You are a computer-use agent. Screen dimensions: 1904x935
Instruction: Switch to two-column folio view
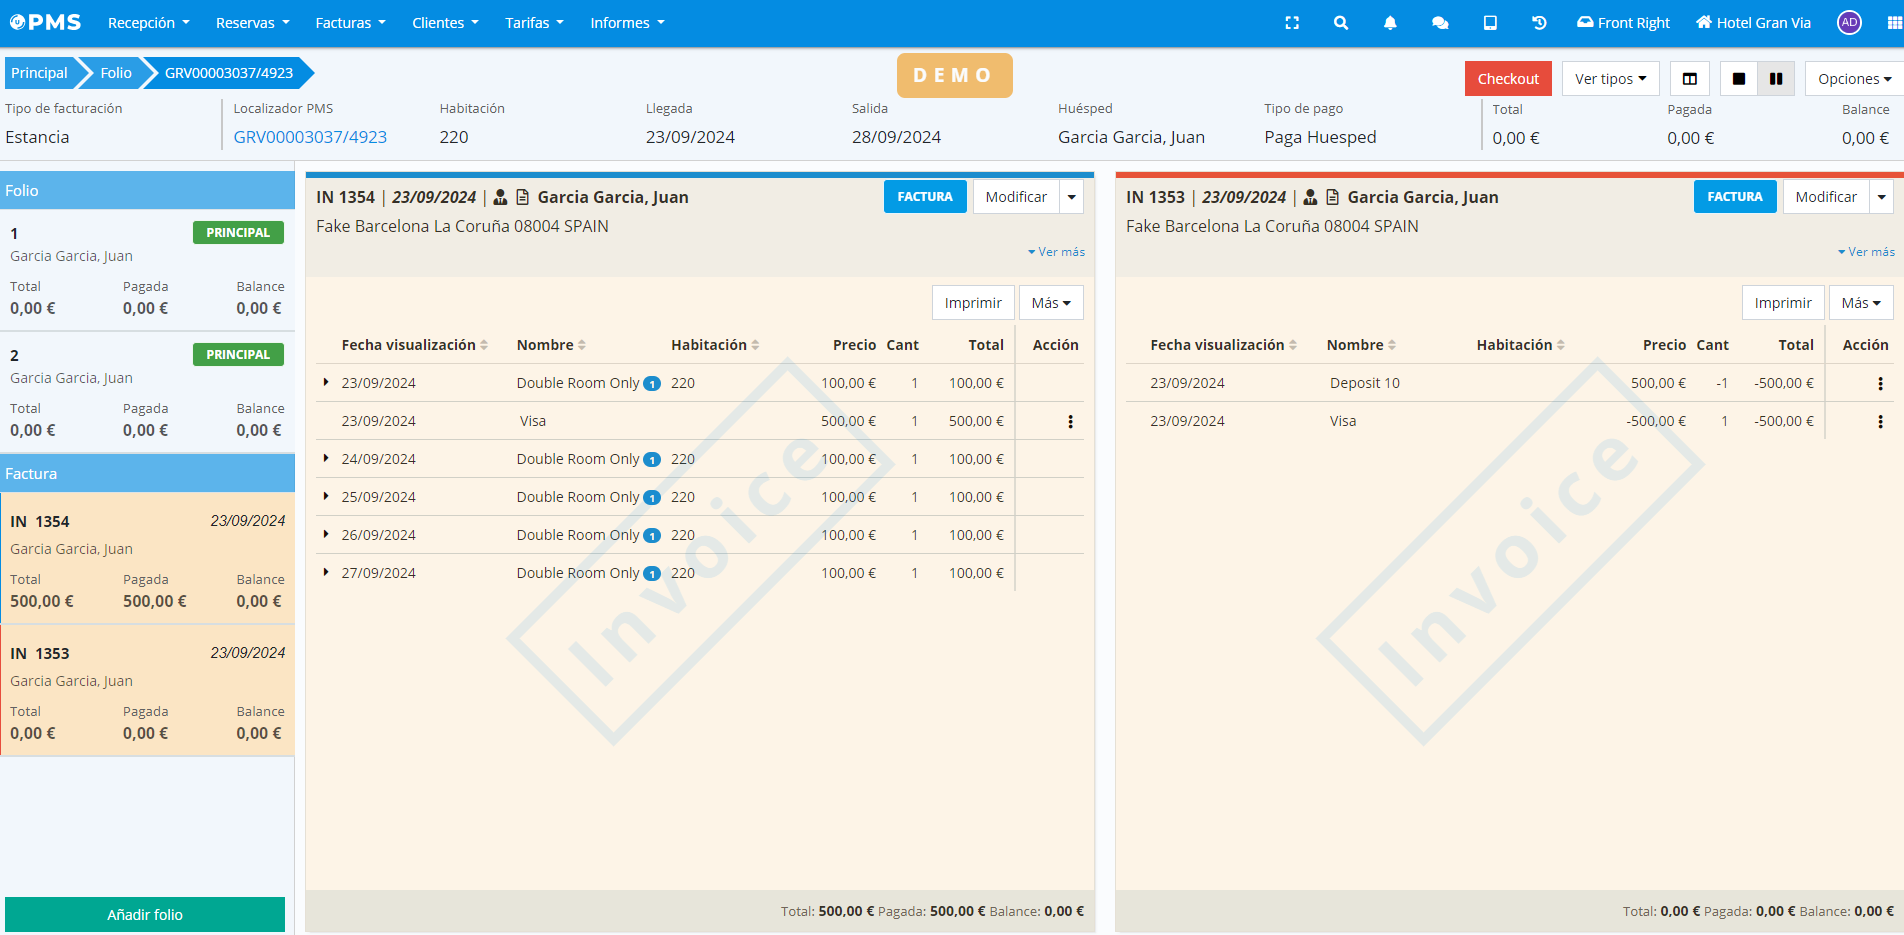[1776, 79]
